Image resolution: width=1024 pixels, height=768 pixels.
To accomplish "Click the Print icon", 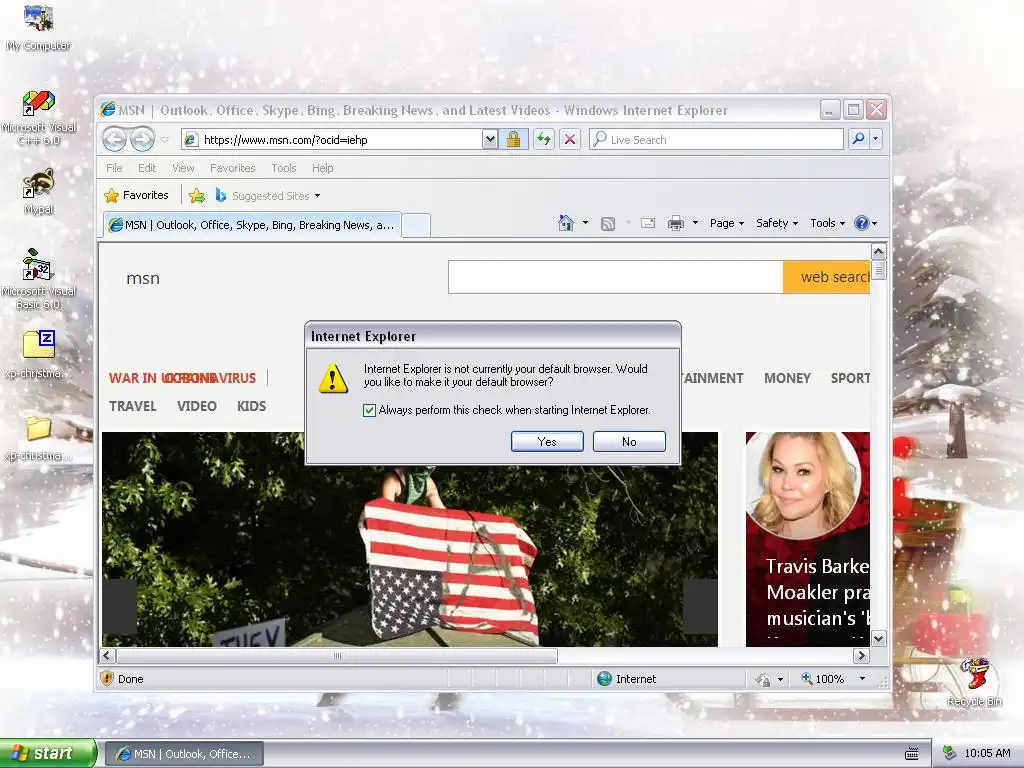I will tap(676, 223).
